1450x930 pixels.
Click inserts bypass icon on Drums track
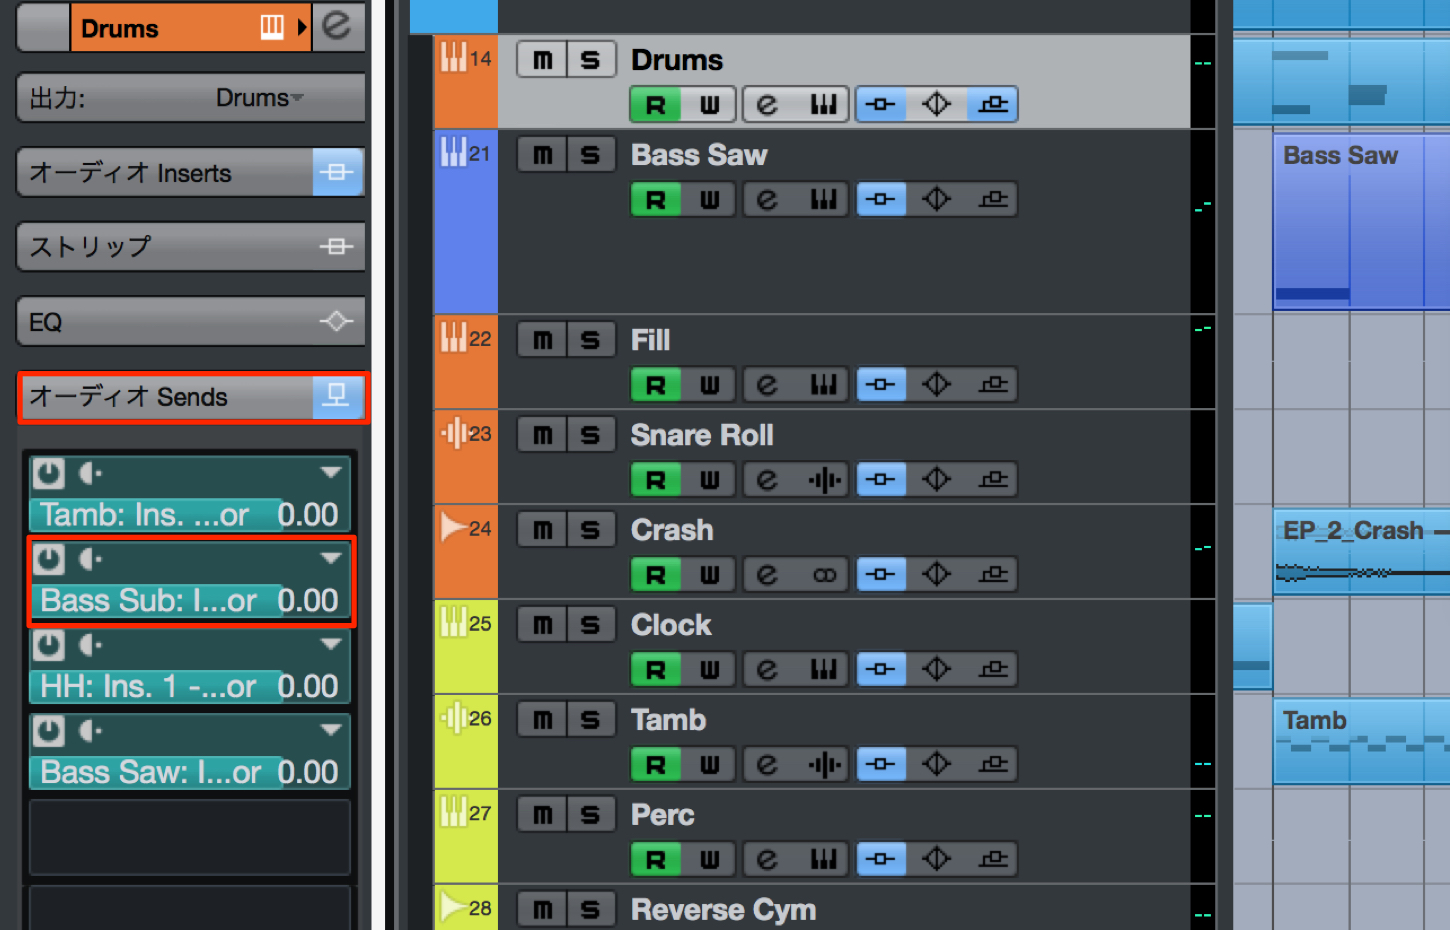880,104
